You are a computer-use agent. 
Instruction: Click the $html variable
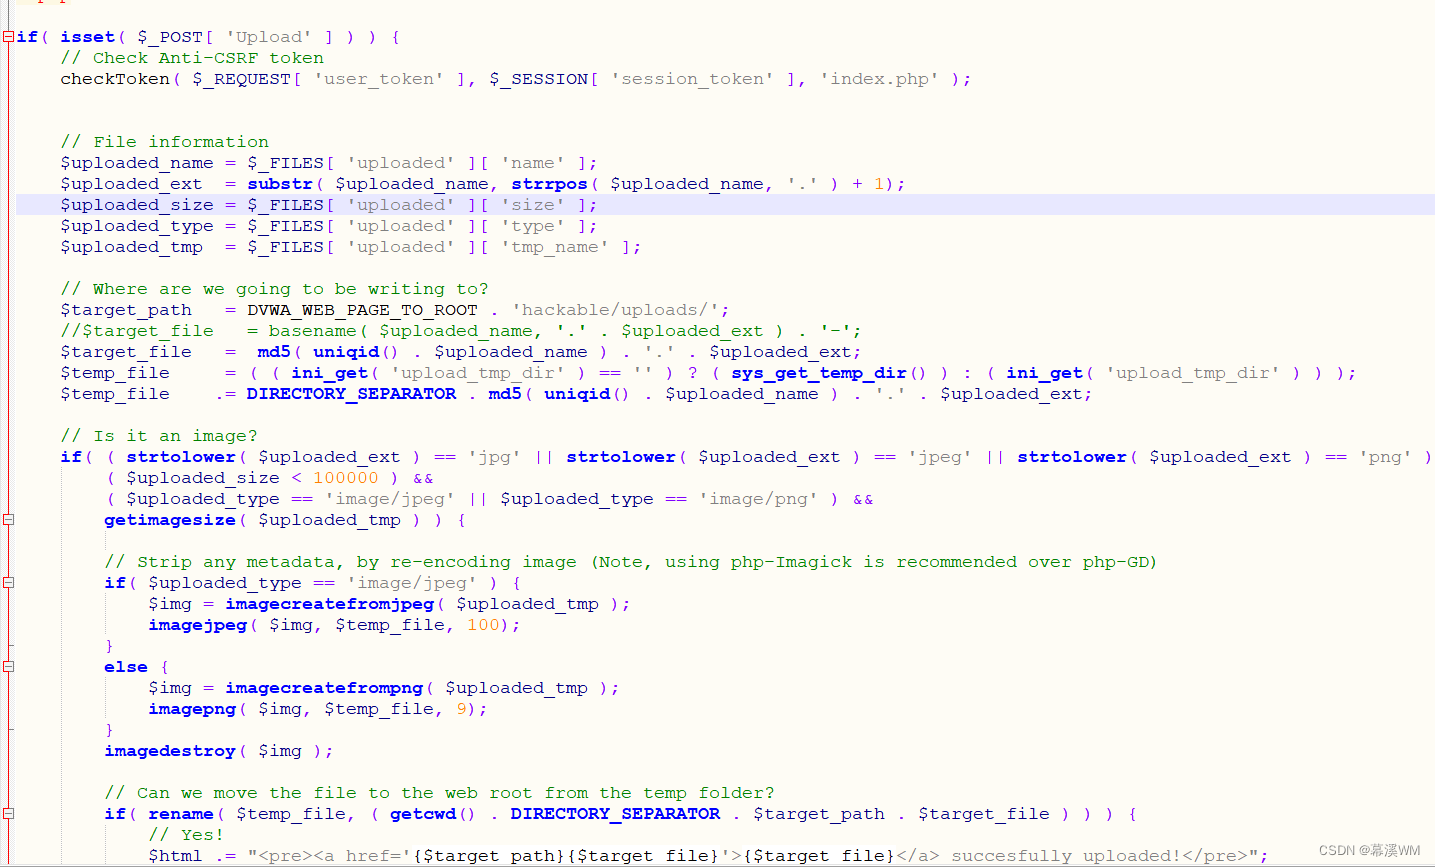pyautogui.click(x=175, y=856)
